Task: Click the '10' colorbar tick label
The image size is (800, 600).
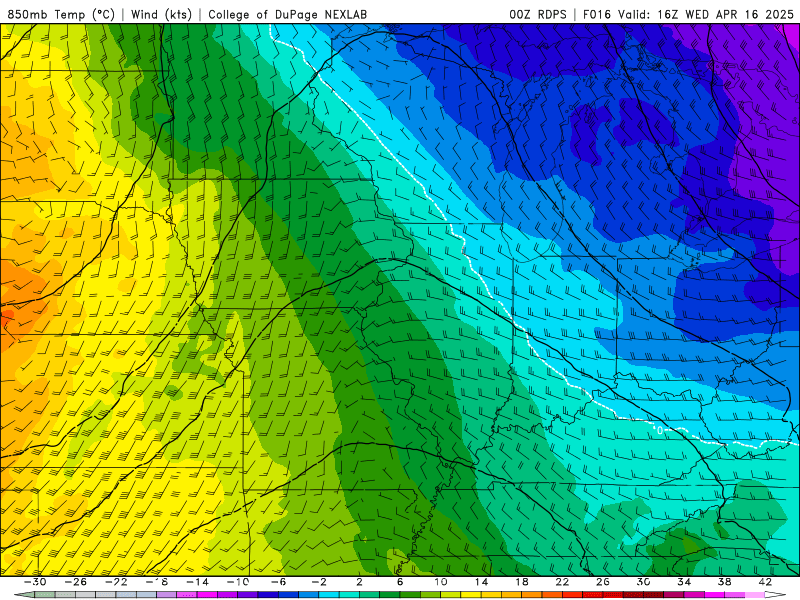Action: click(x=441, y=582)
